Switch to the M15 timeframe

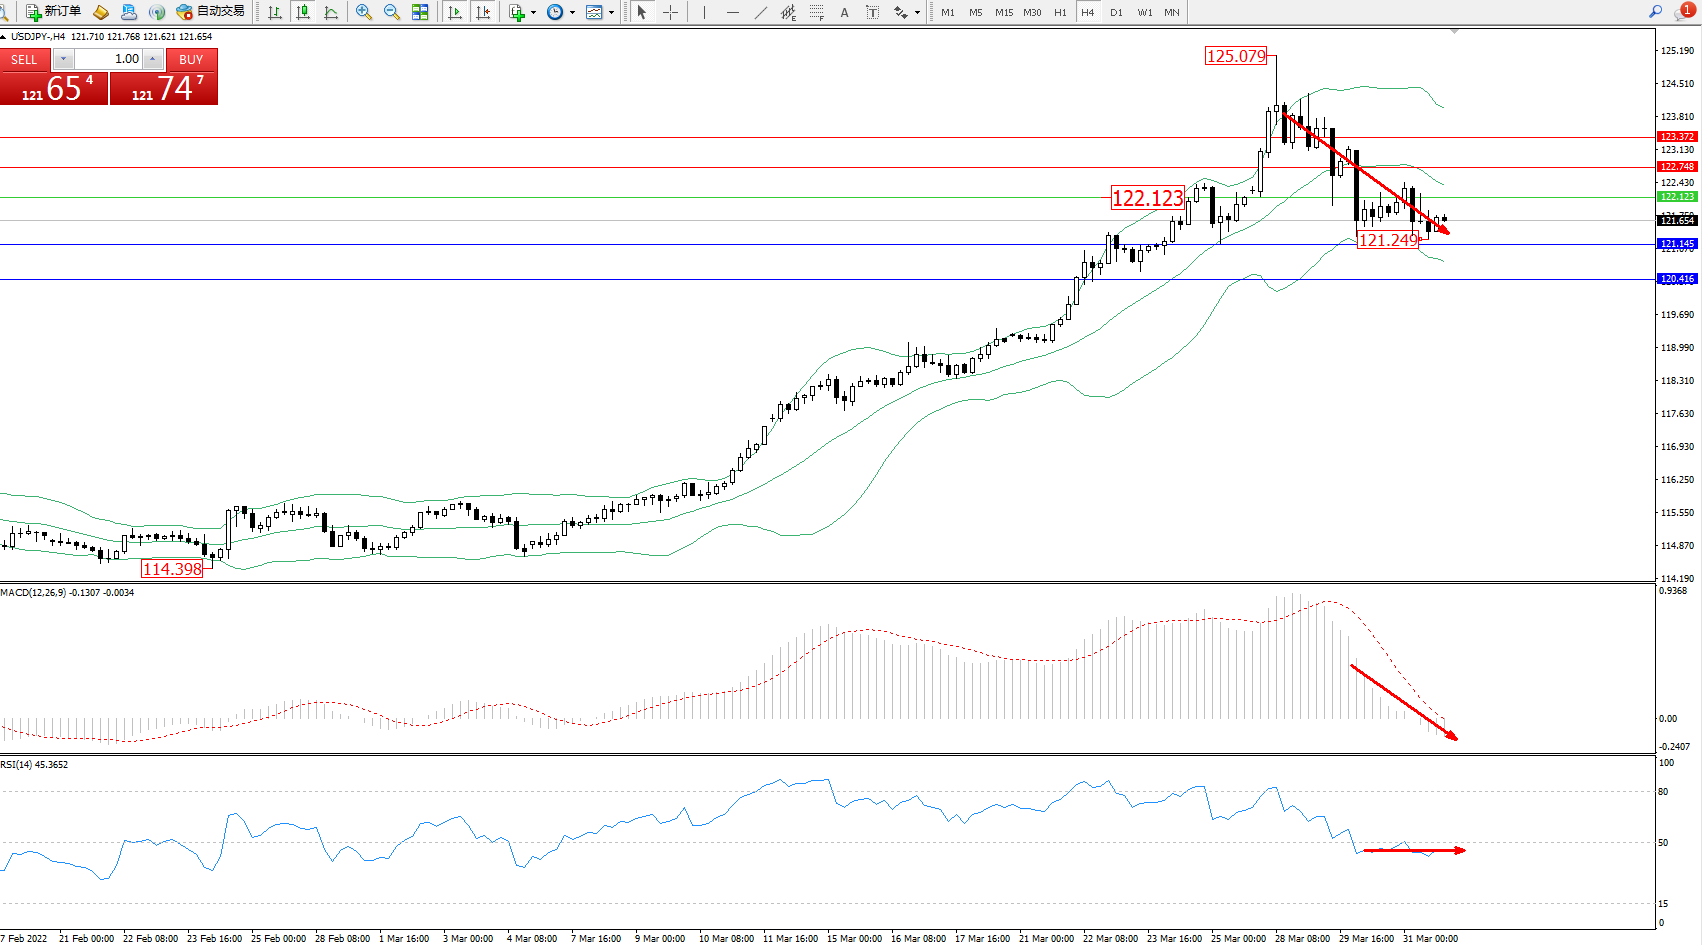click(x=1004, y=12)
